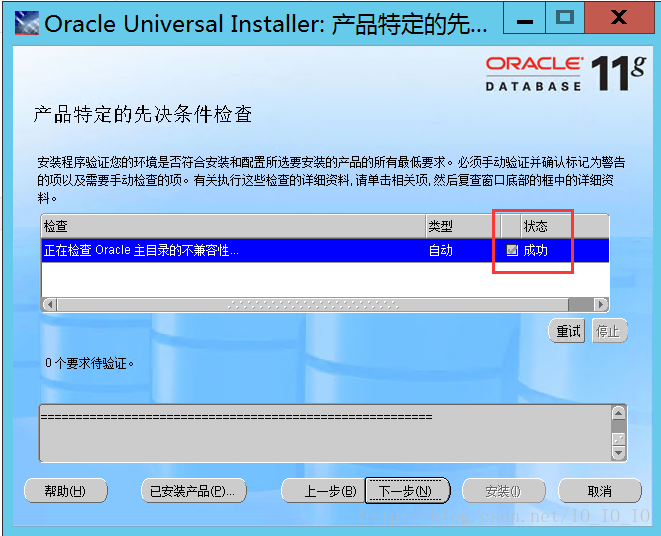
Task: Cancel installation with 取消 button
Action: 599,491
